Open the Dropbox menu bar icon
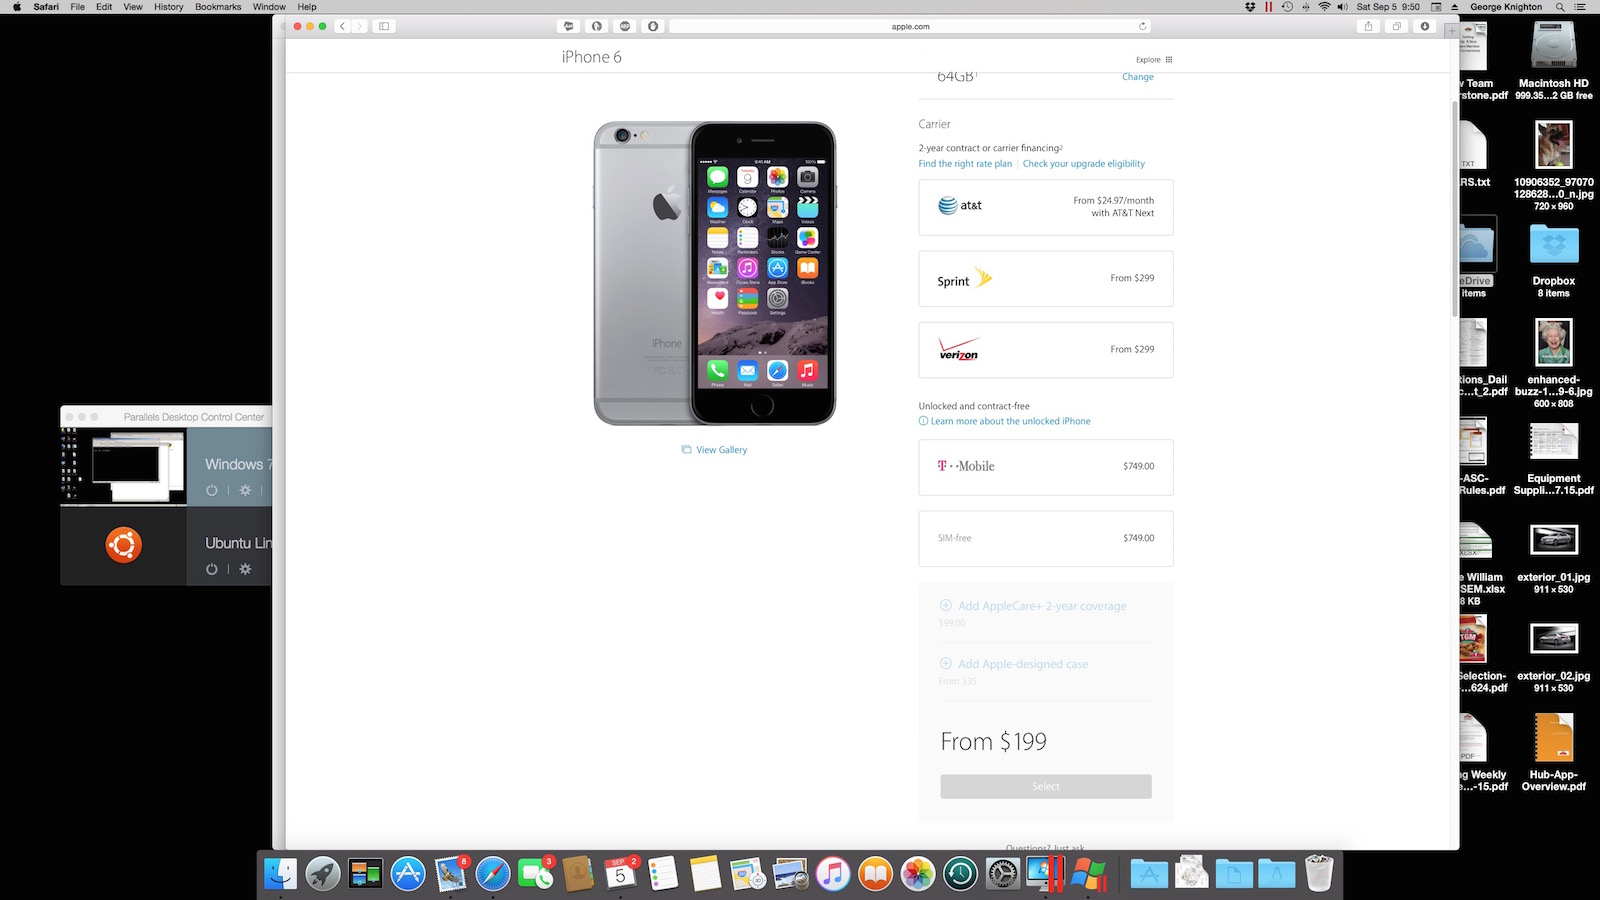 (x=1250, y=7)
